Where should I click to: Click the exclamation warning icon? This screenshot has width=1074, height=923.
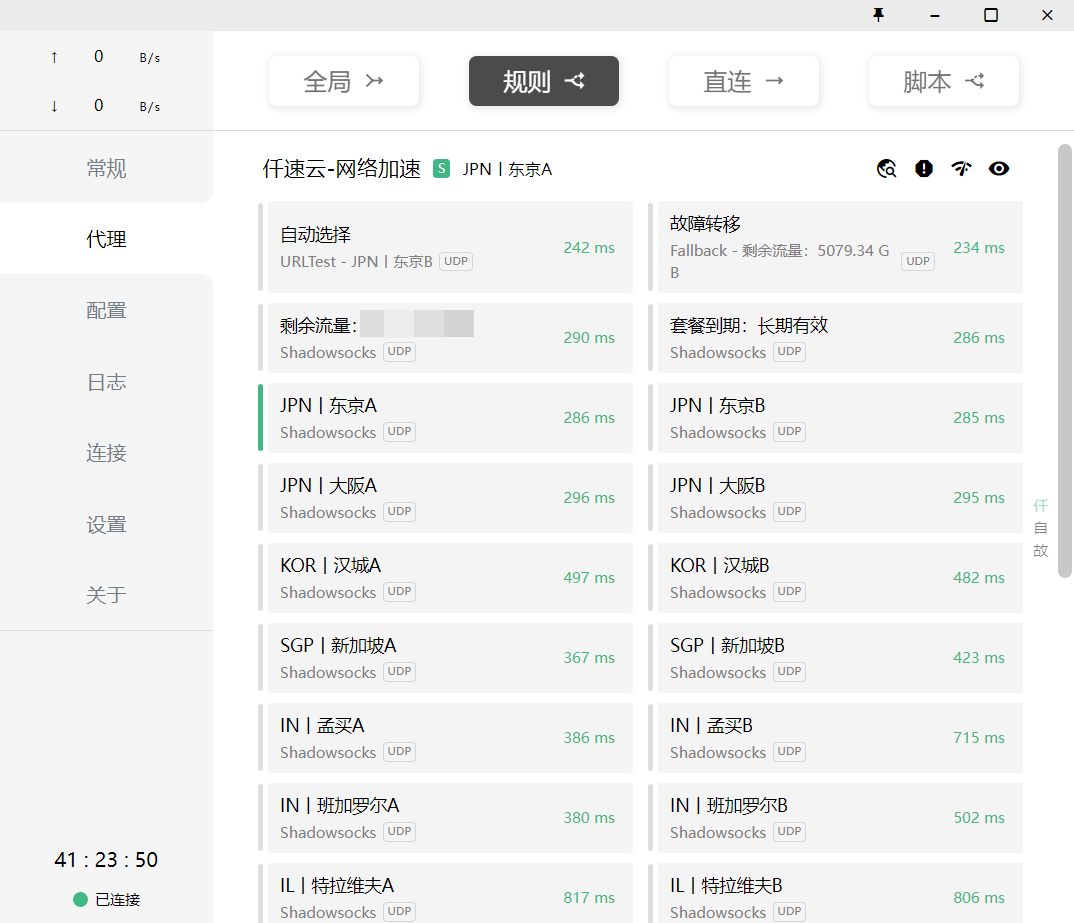point(924,169)
